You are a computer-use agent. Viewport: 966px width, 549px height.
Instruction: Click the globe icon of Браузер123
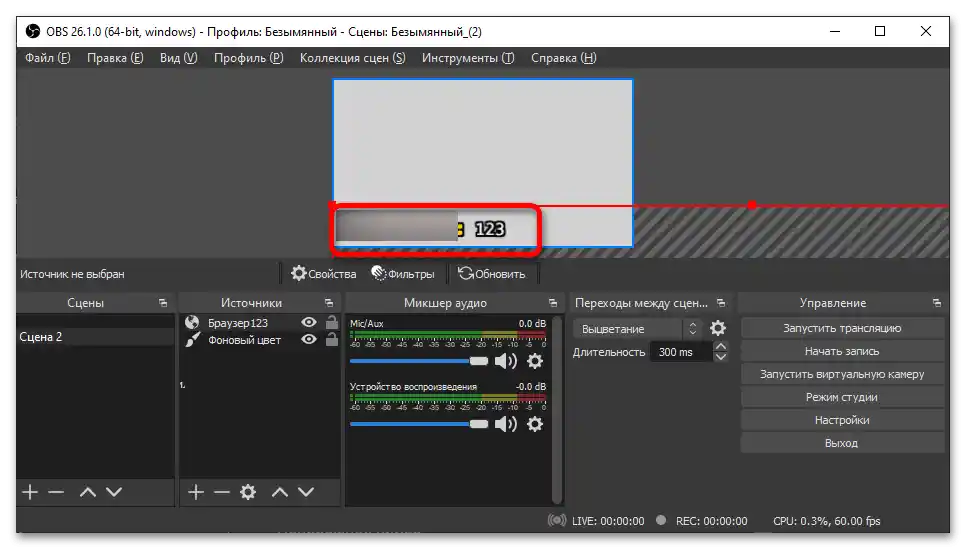(x=192, y=322)
